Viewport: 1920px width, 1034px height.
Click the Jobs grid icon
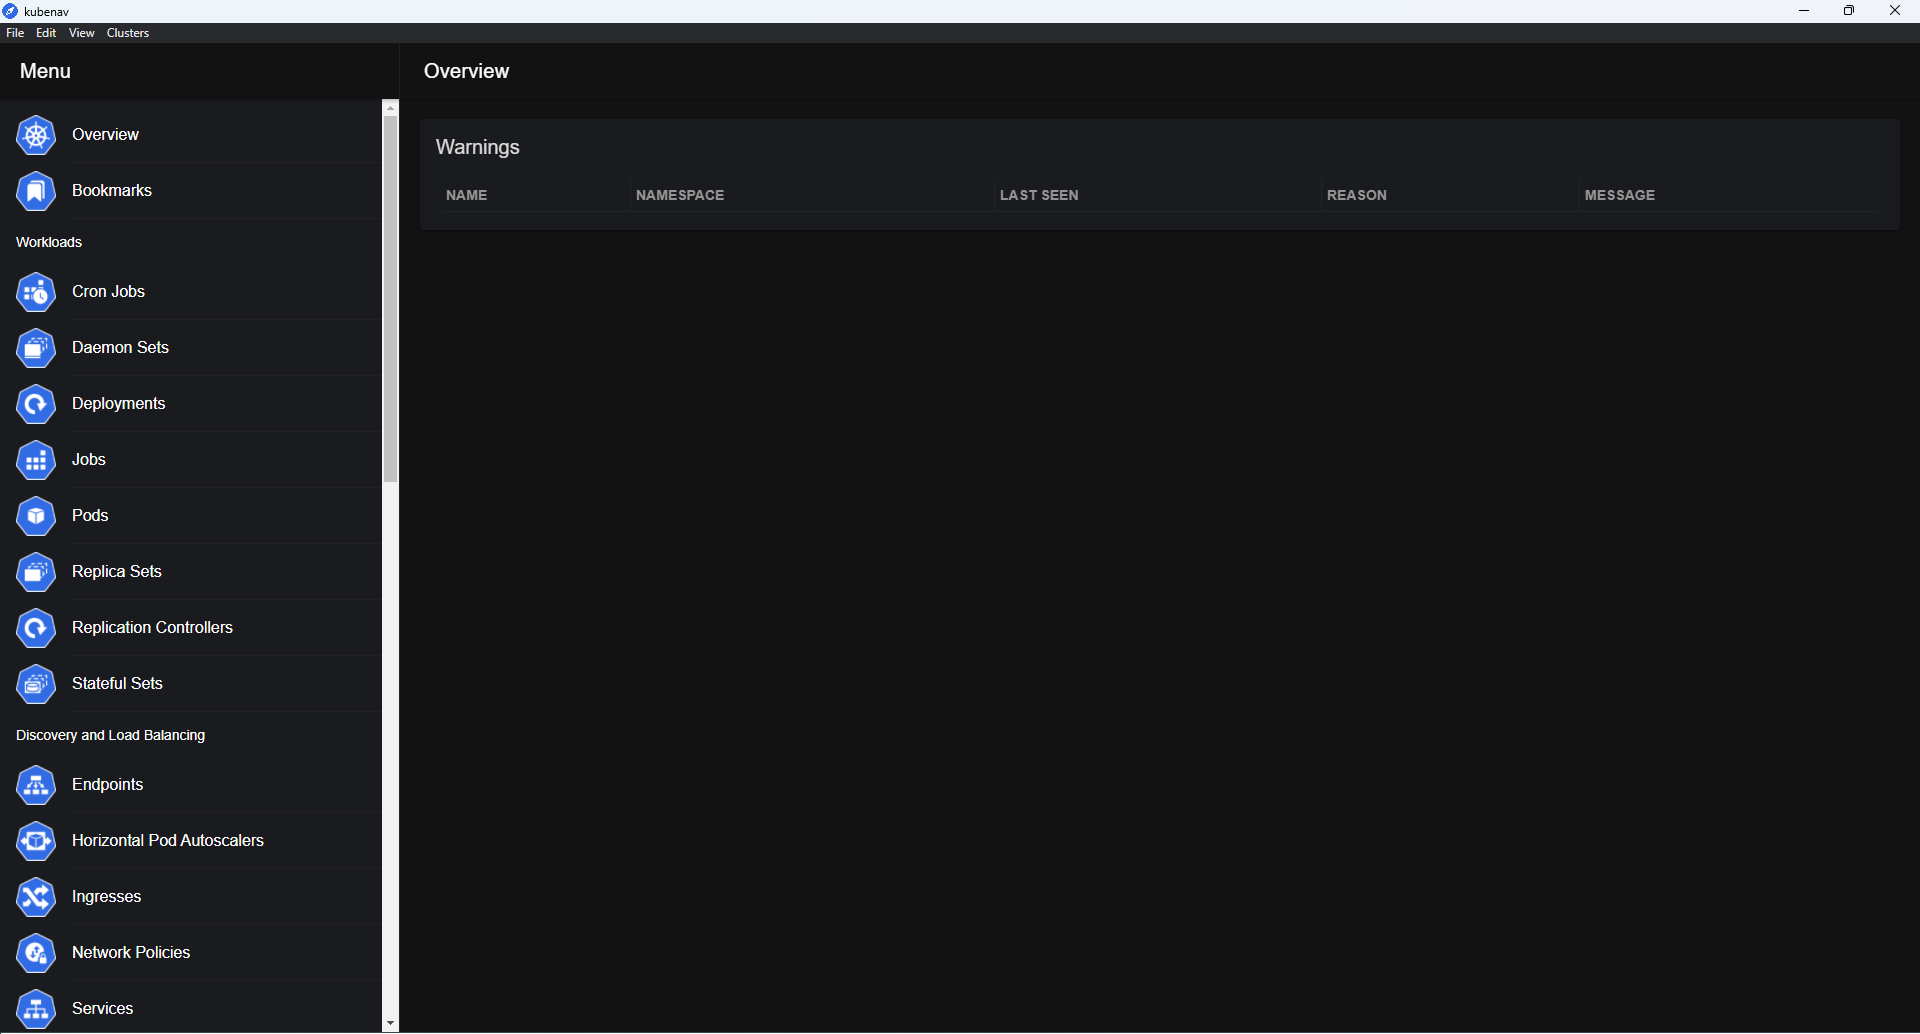tap(36, 460)
